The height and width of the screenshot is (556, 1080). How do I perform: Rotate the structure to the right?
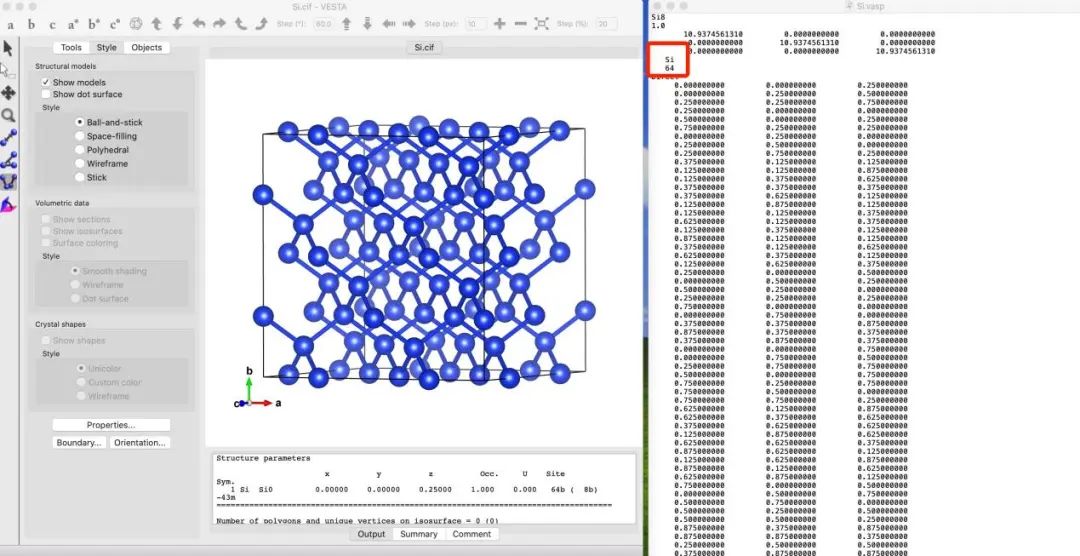pyautogui.click(x=220, y=23)
